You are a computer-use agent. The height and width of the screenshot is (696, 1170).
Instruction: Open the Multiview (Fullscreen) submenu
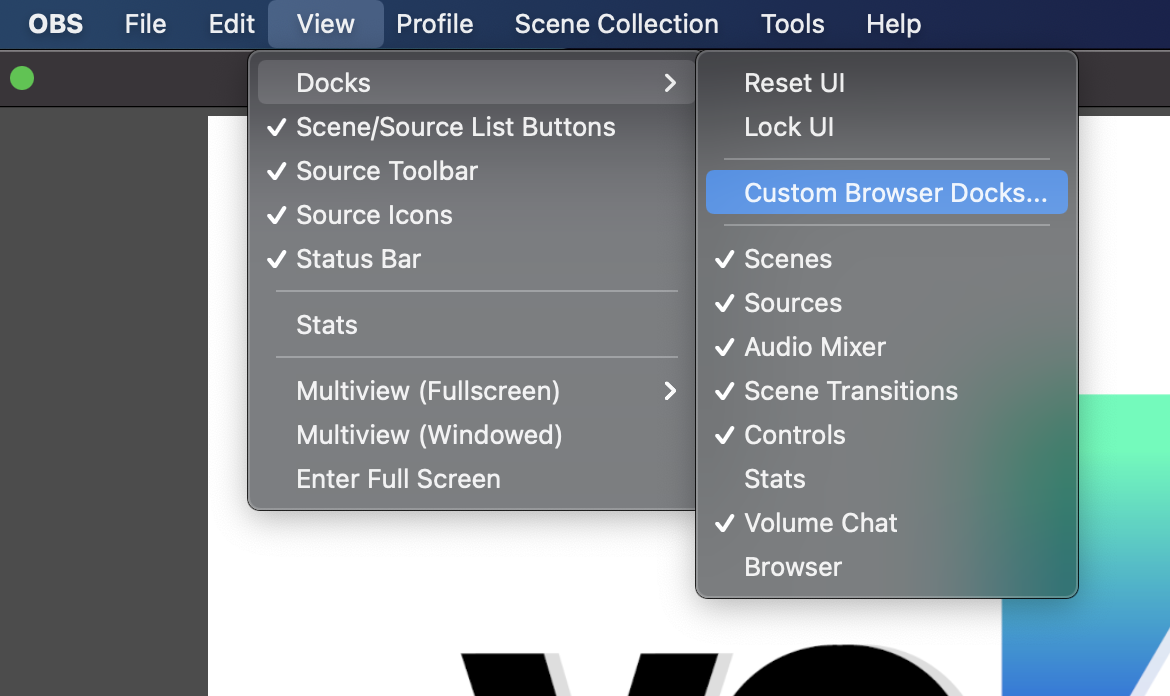(x=427, y=391)
